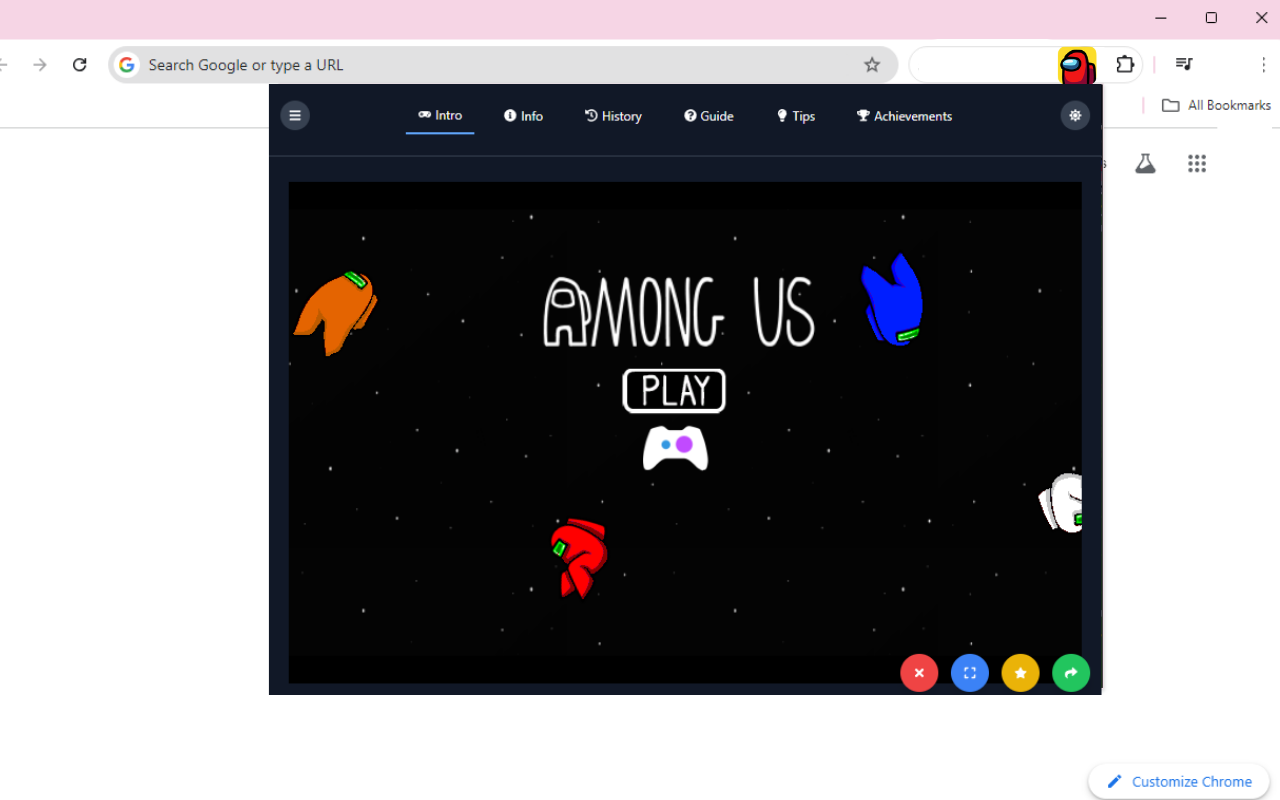Open the hamburger menu in the popup
This screenshot has width=1280, height=800.
click(295, 115)
